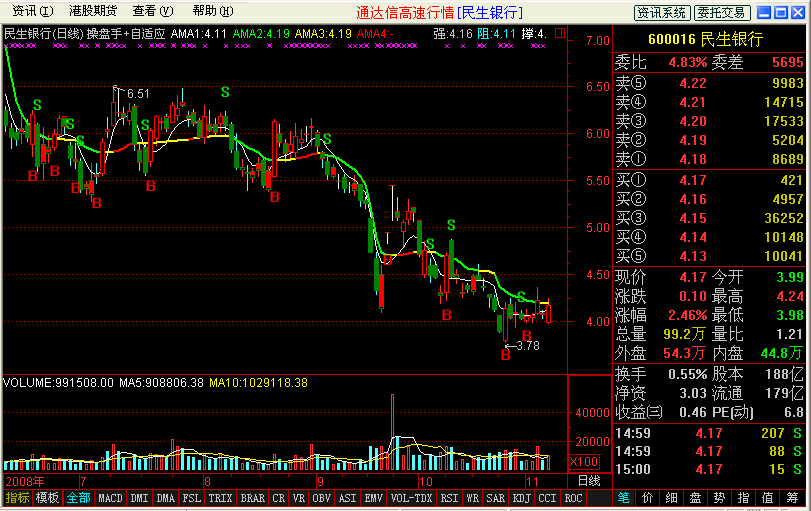
Task: Open the 帮助(H) menu
Action: [x=213, y=11]
